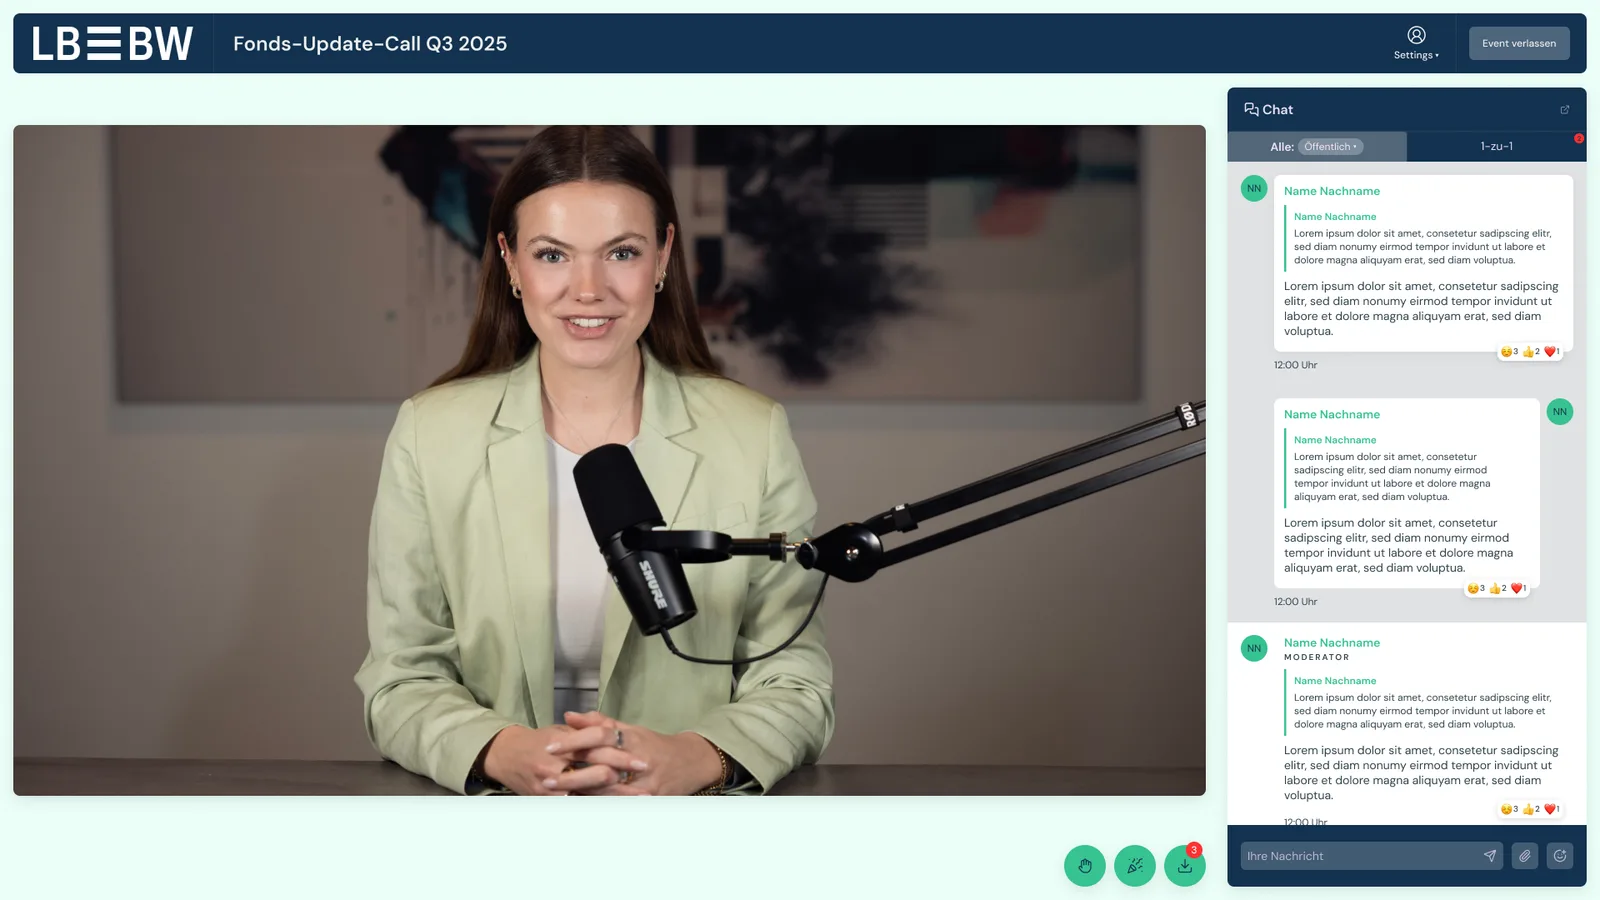Open the Settings profile menu

tap(1416, 43)
